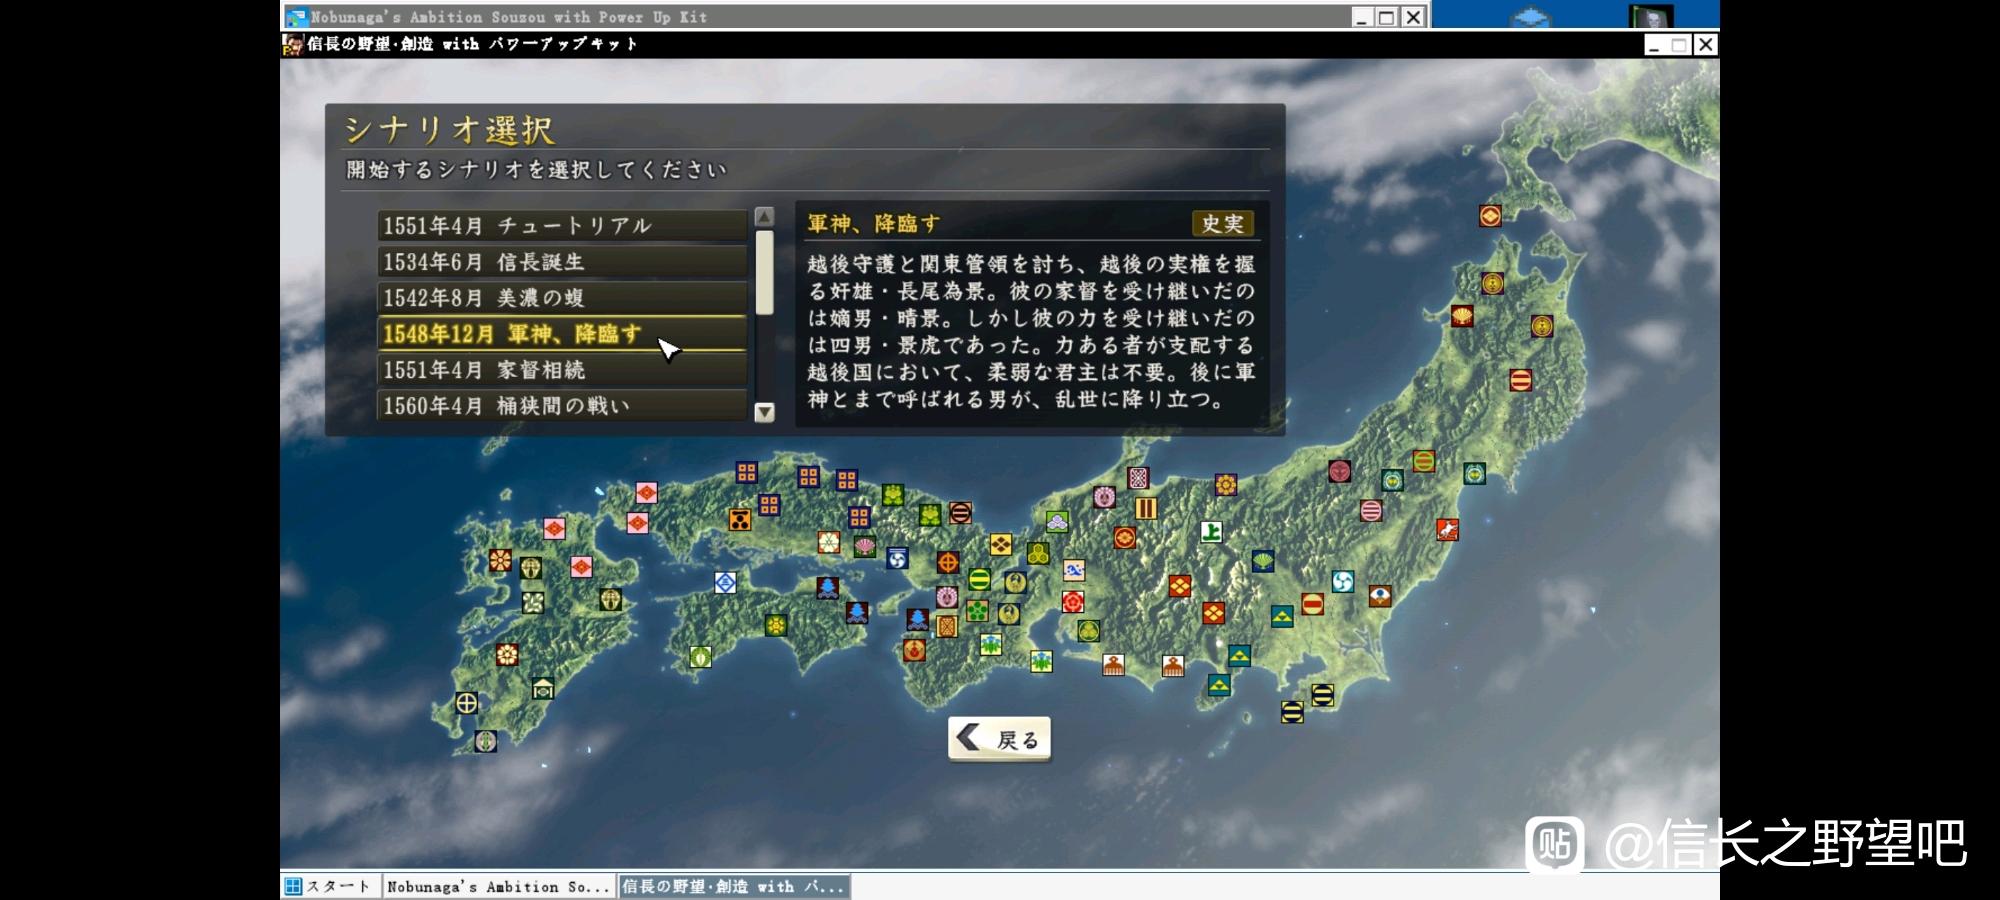This screenshot has height=900, width=2000.
Task: Choose the 1551年4月 家督相続 scenario
Action: [x=562, y=370]
